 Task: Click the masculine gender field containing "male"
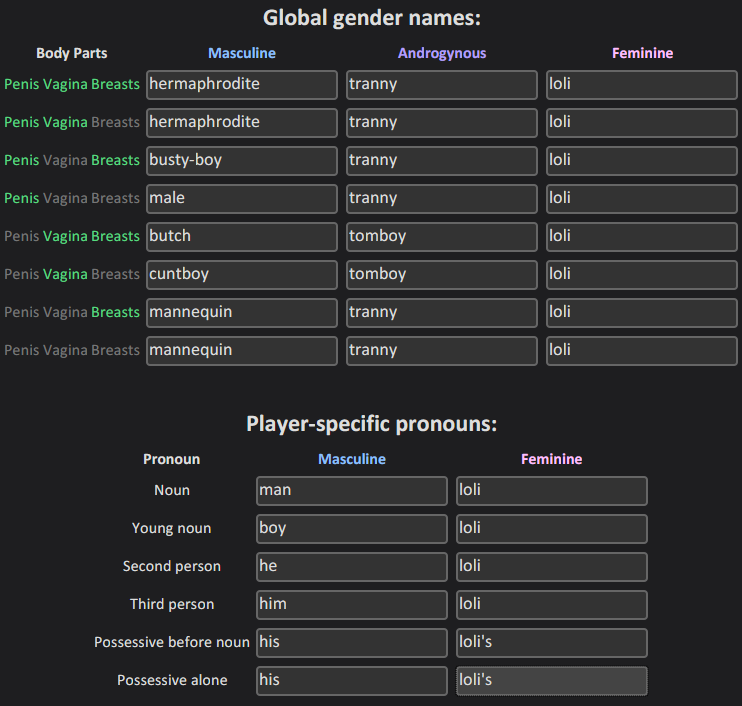(241, 199)
